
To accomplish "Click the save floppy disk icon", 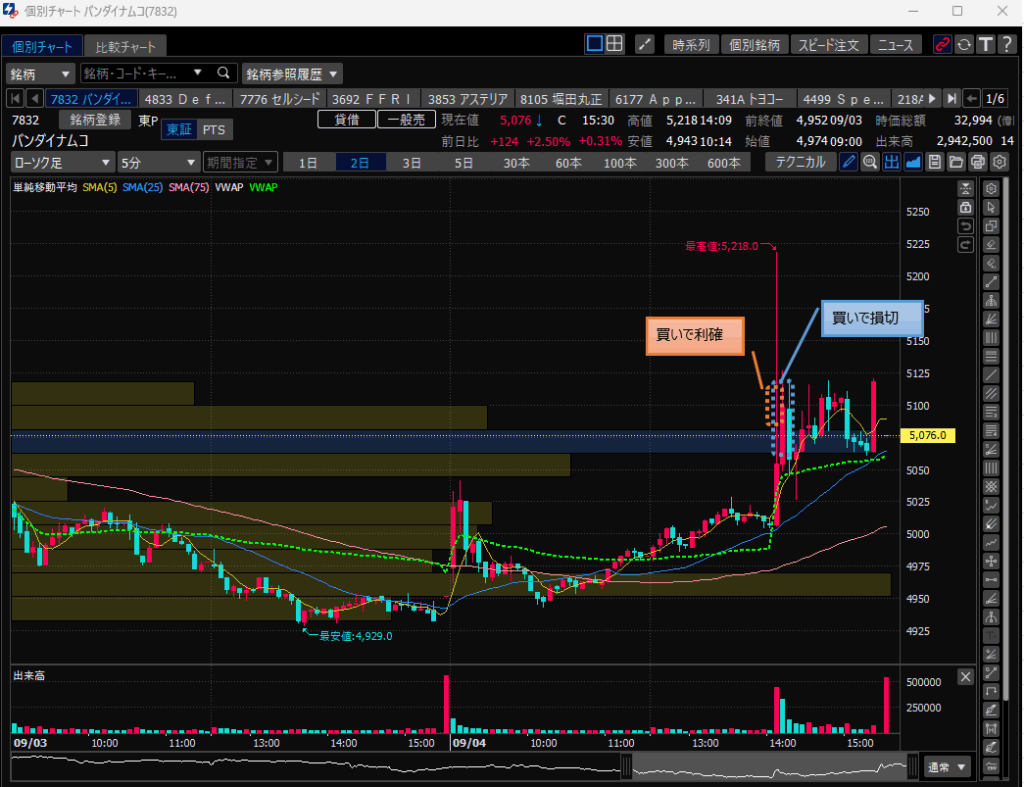I will (933, 162).
